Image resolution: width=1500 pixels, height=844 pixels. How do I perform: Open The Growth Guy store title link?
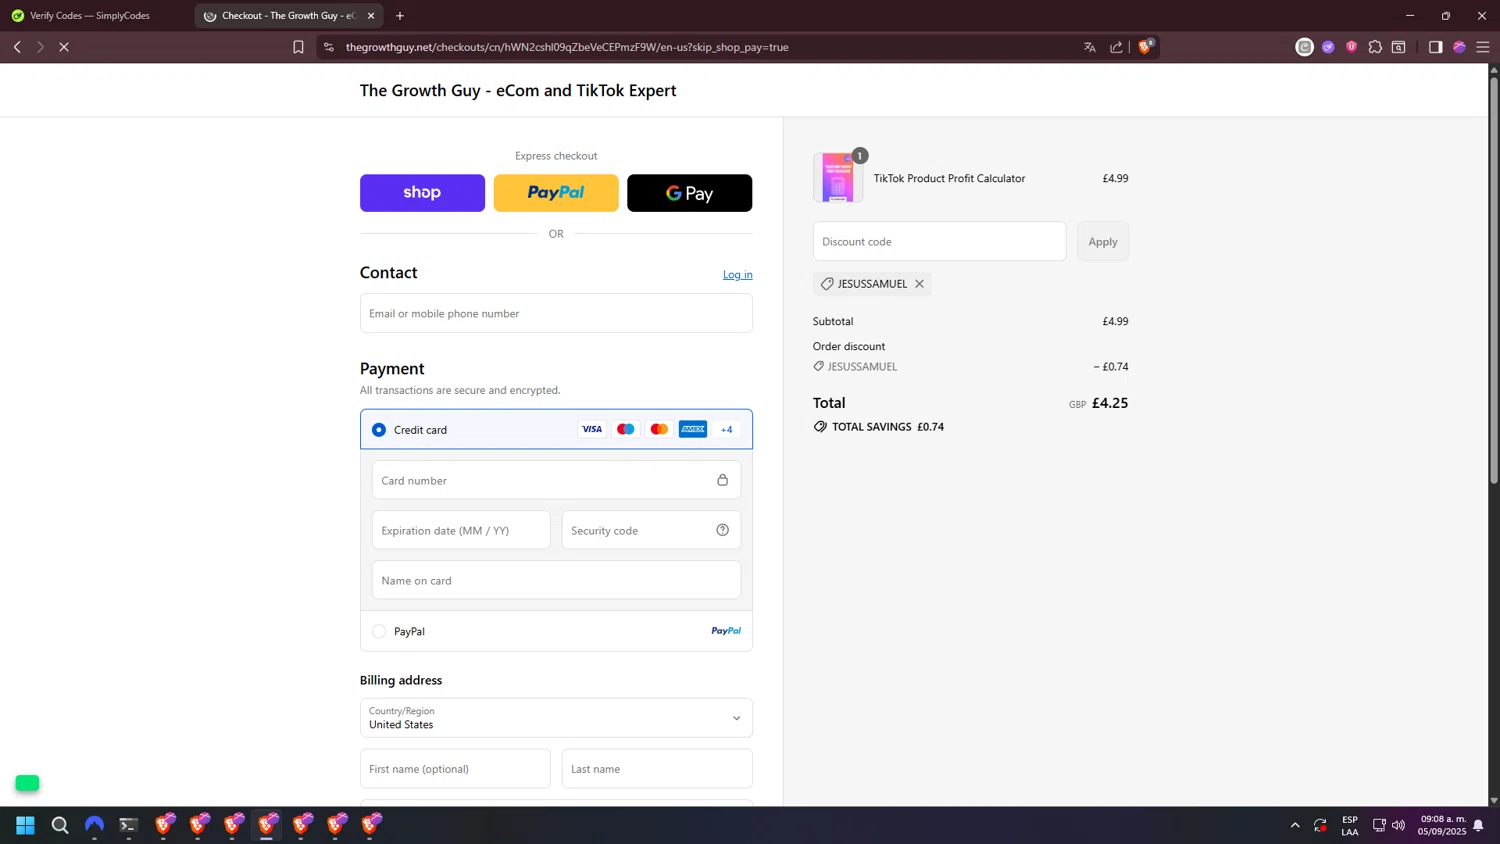[x=518, y=90]
